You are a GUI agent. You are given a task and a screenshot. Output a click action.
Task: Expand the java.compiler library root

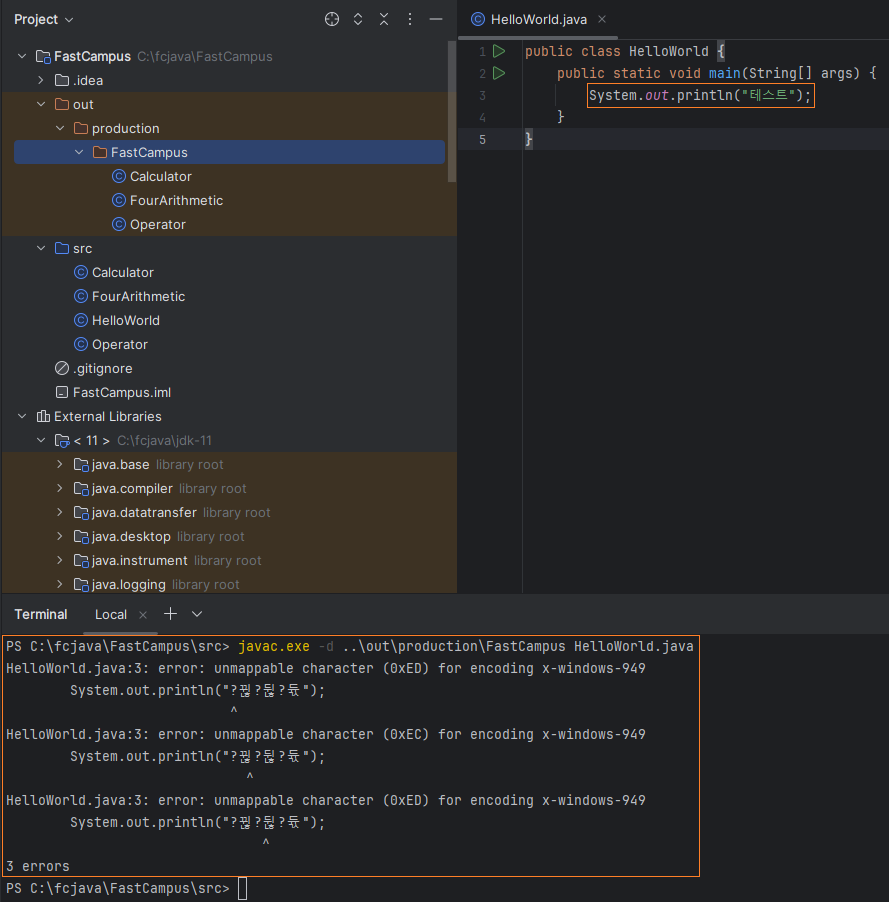coord(60,488)
